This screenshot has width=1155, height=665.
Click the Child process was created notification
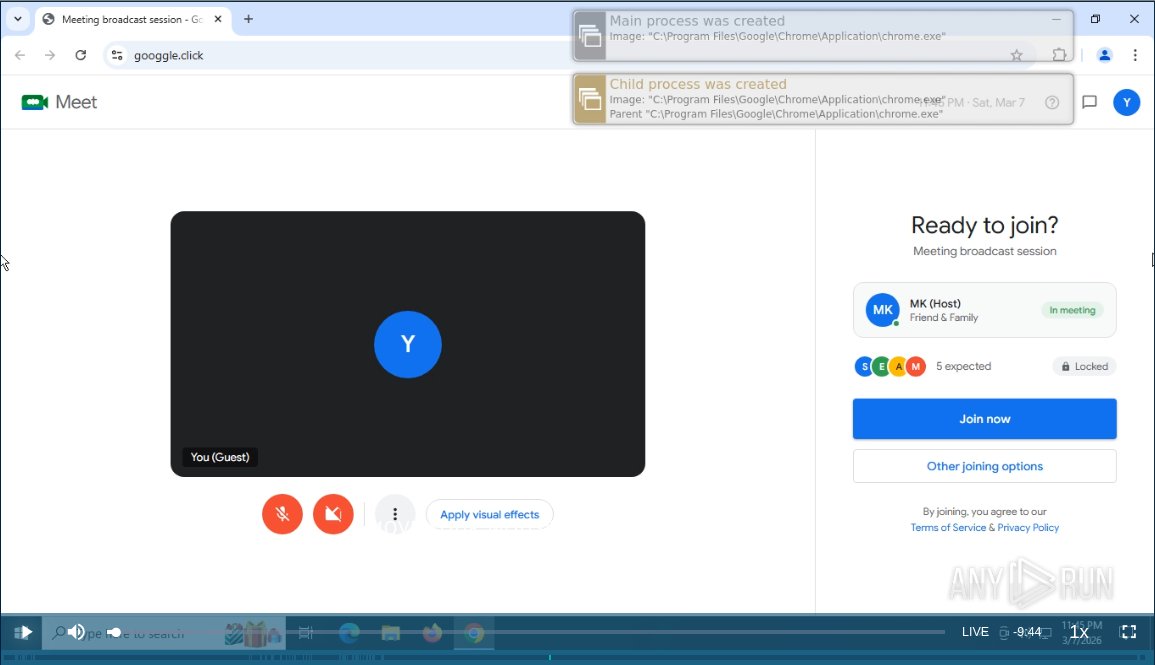823,99
